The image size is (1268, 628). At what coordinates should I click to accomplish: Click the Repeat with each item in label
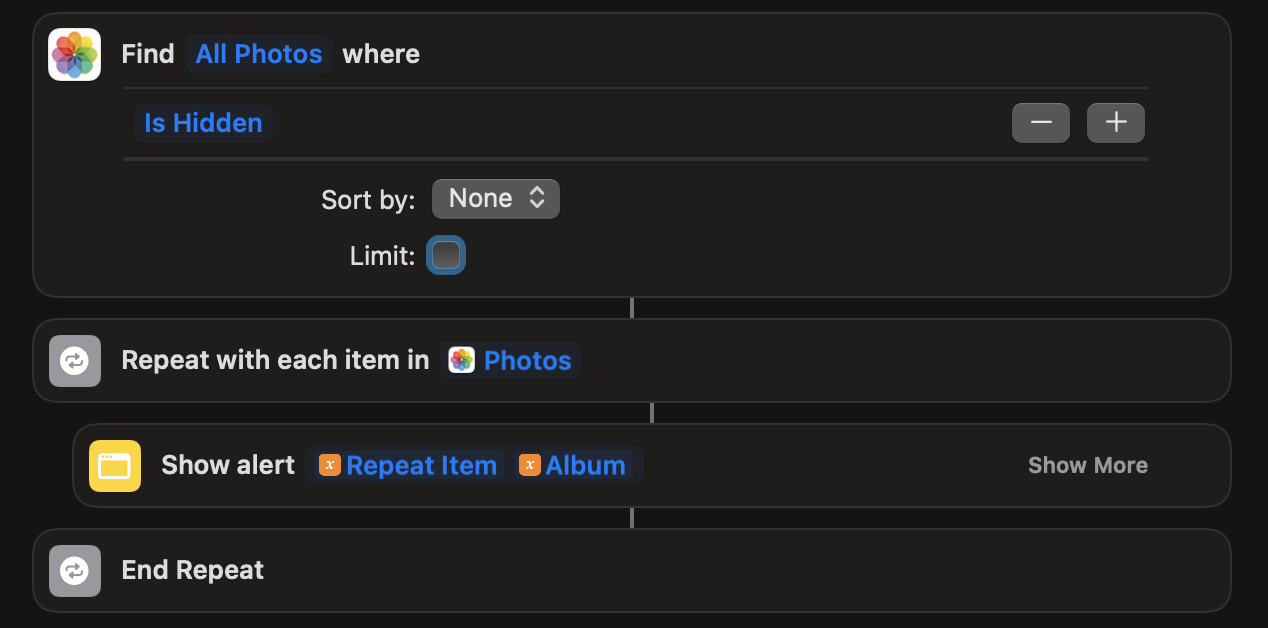click(275, 361)
